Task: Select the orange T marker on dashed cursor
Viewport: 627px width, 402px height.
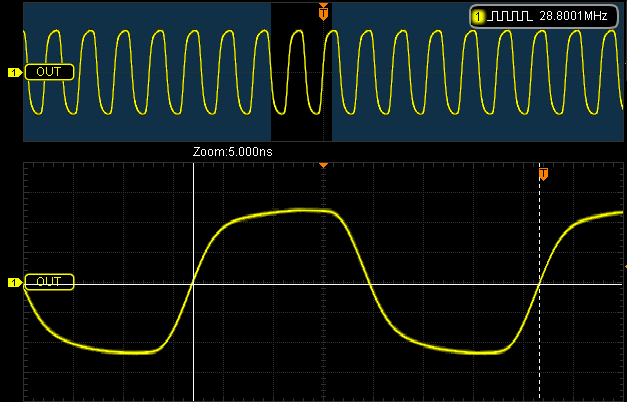Action: pos(543,174)
